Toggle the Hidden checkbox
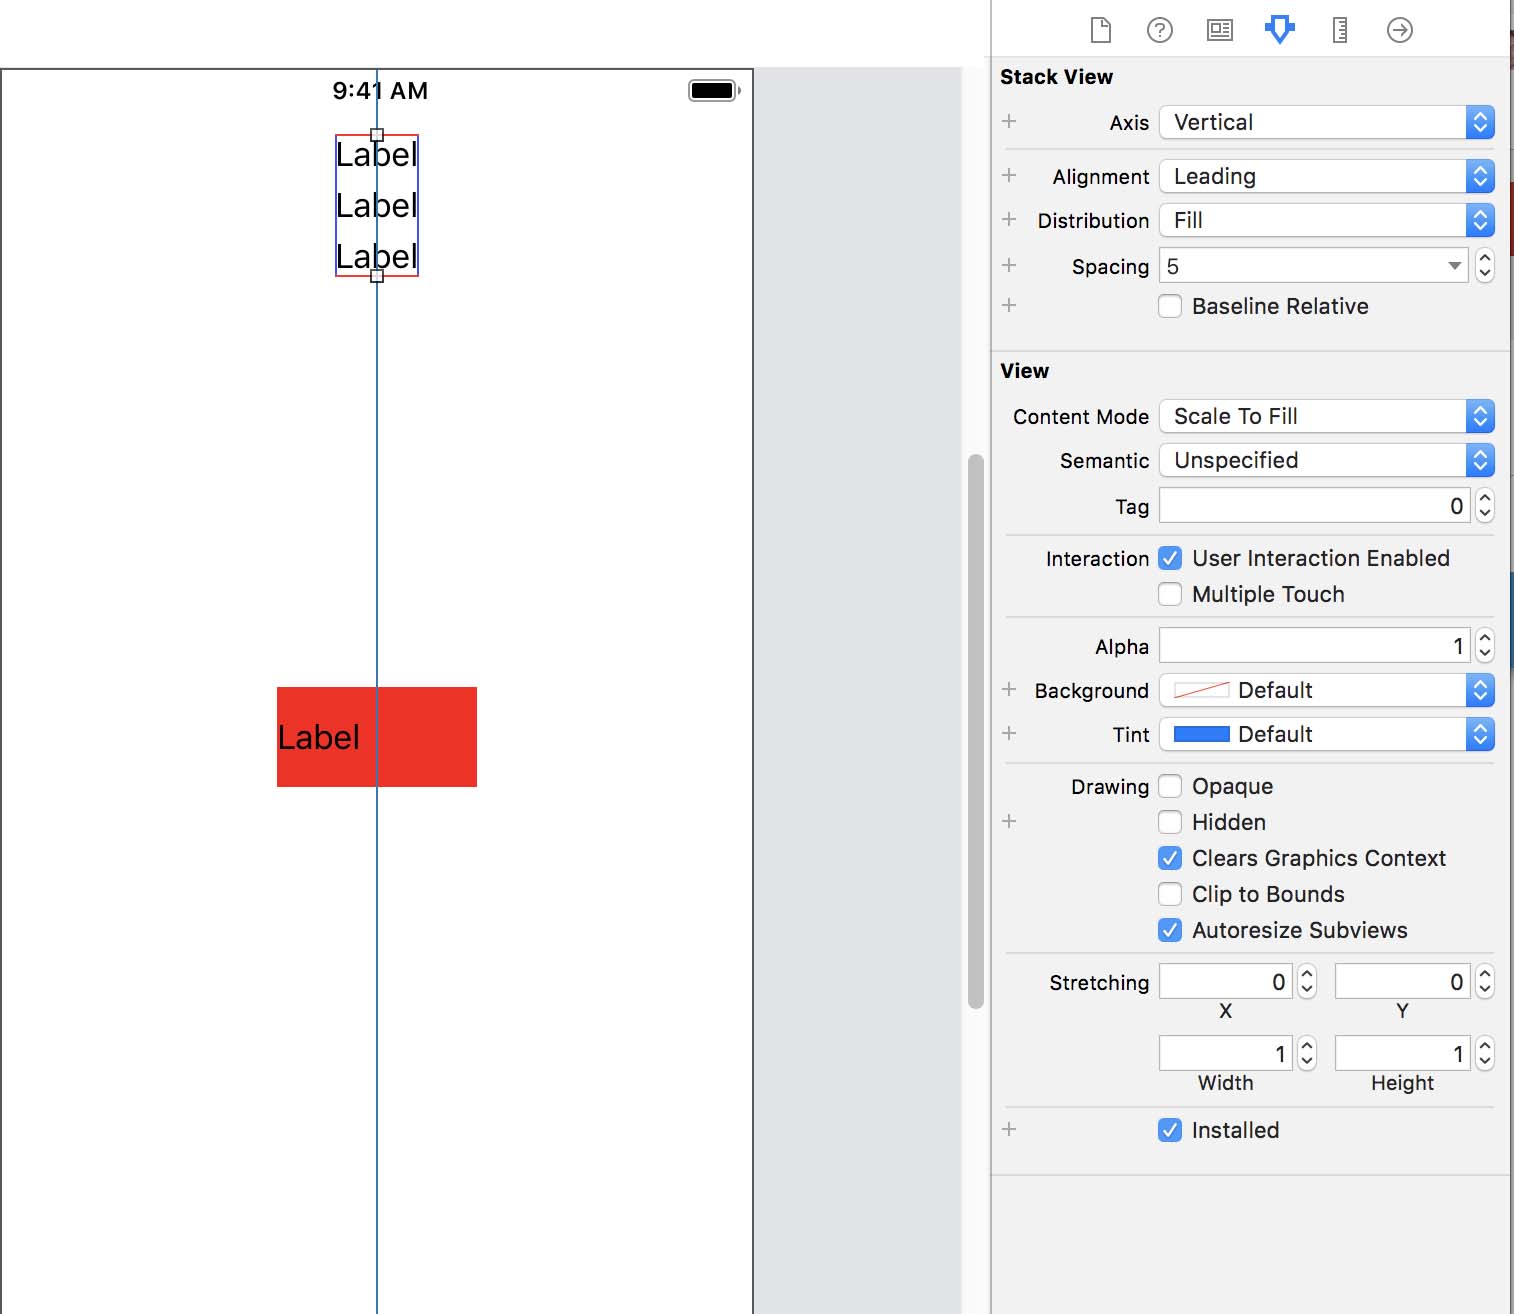 [1170, 822]
